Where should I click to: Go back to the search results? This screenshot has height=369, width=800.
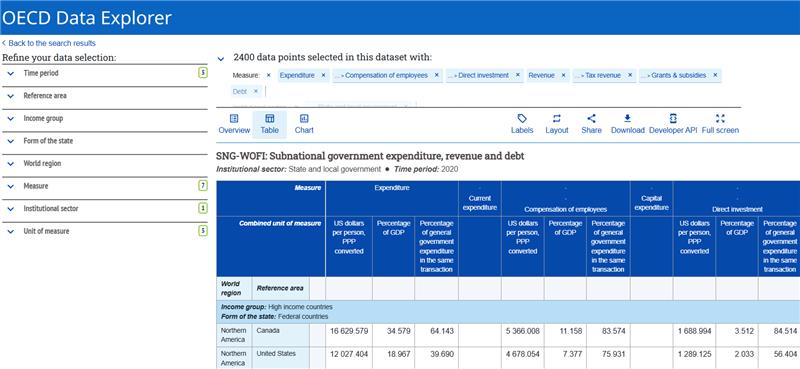point(49,43)
